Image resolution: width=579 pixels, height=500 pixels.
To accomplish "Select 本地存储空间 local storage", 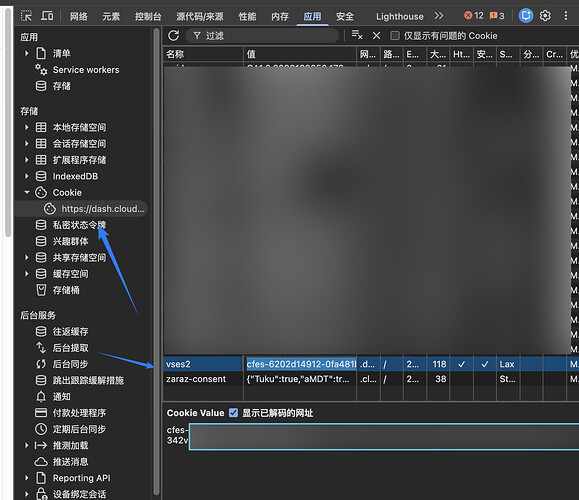I will pyautogui.click(x=79, y=127).
